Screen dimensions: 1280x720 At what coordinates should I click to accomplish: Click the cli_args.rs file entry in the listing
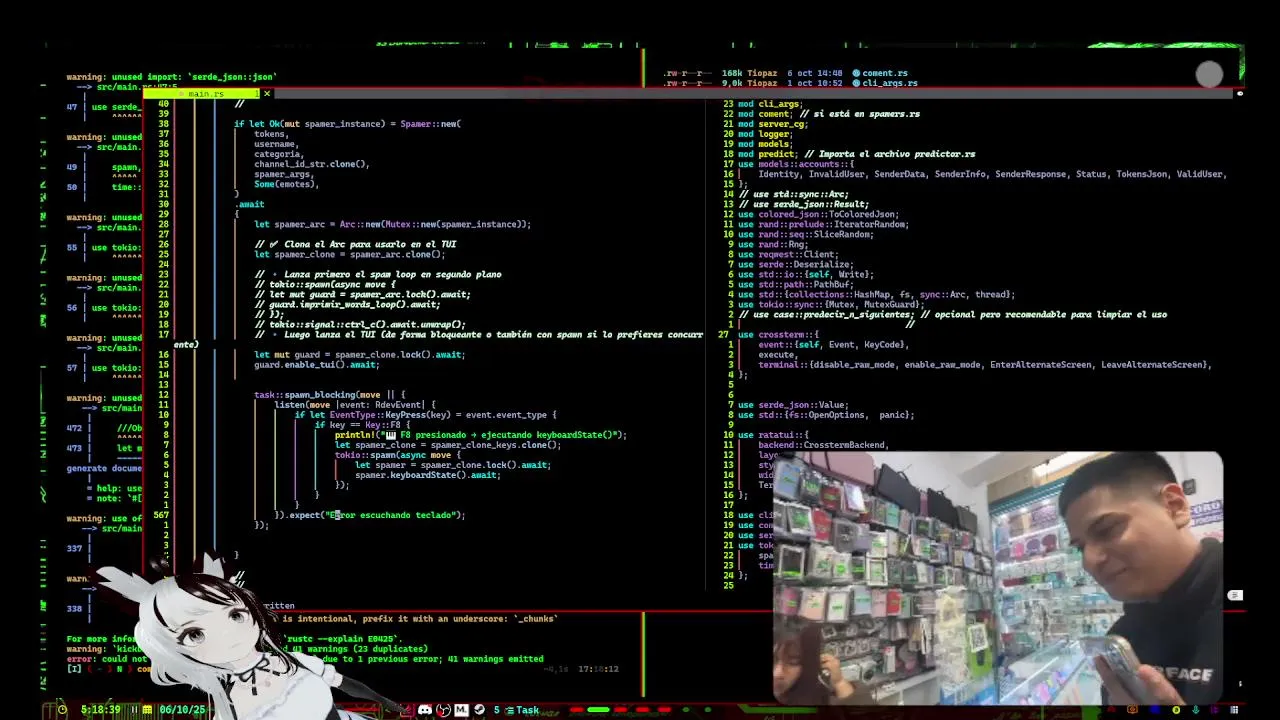[885, 83]
